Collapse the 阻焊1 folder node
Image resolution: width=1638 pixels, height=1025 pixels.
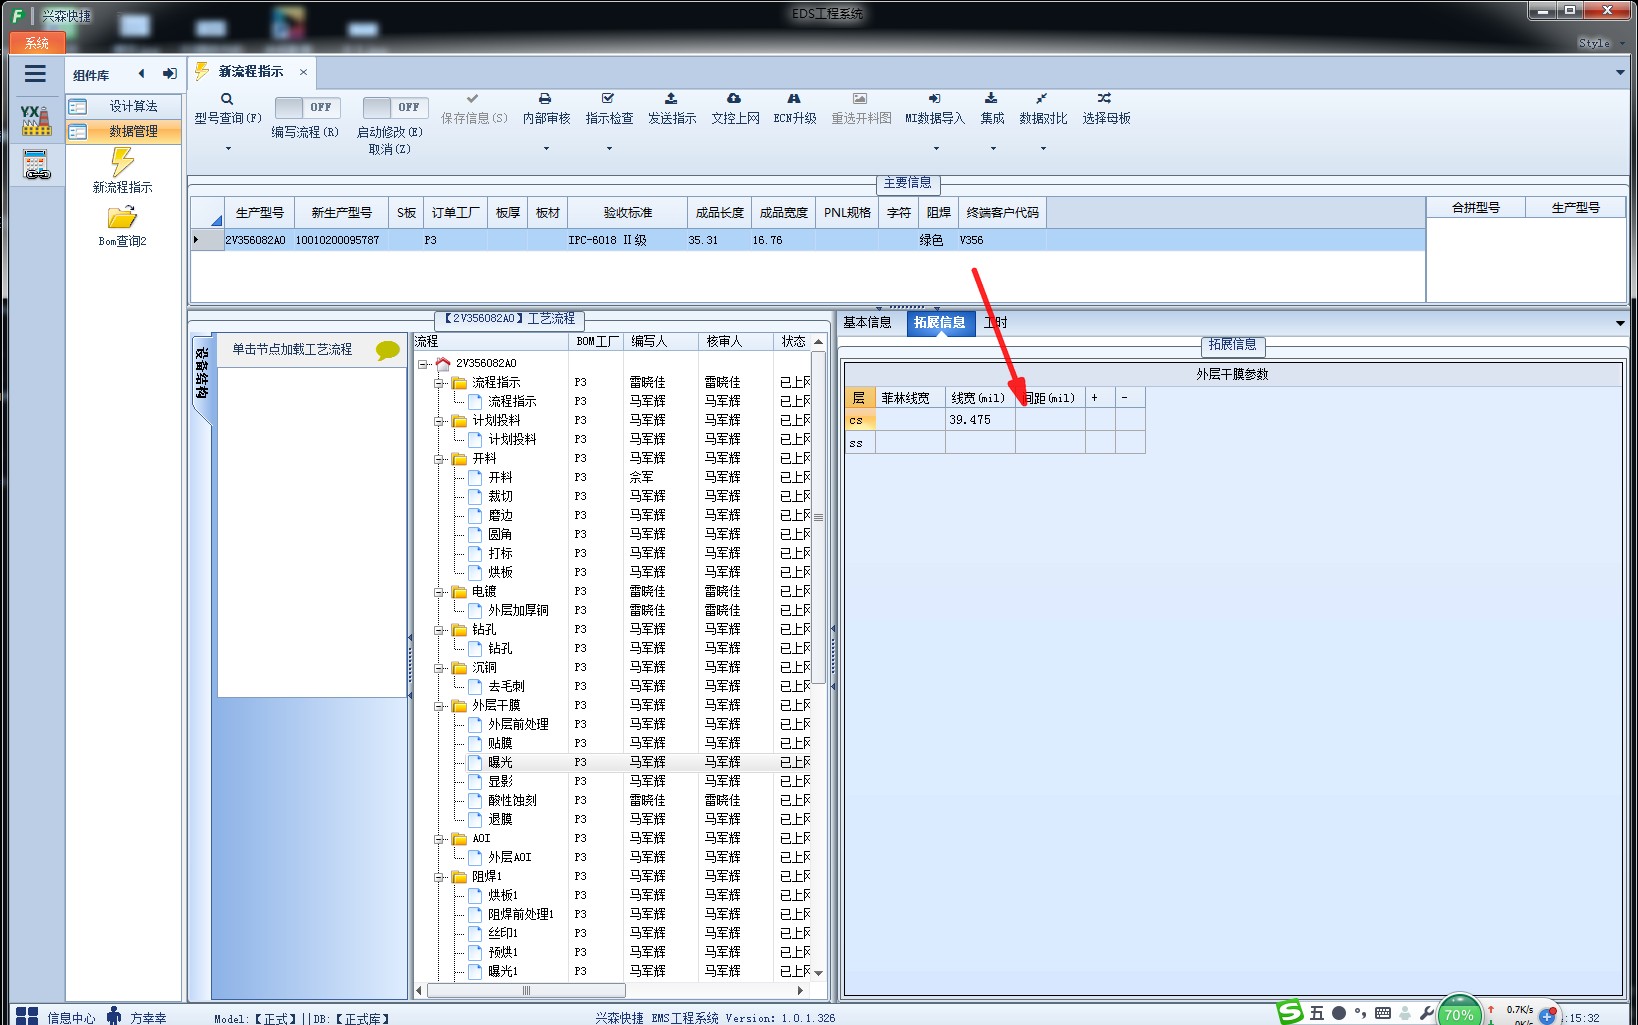(x=439, y=877)
